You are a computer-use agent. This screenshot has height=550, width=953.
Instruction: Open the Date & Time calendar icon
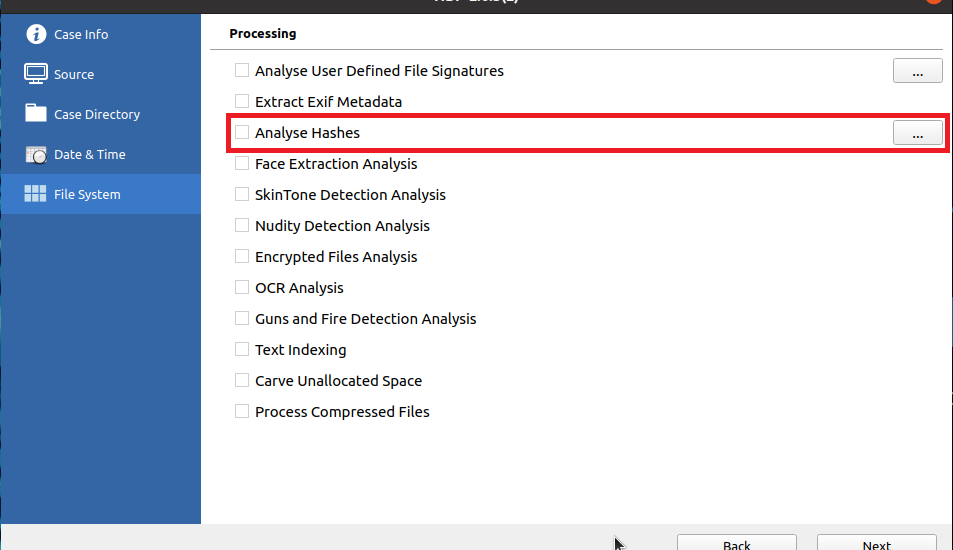36,154
